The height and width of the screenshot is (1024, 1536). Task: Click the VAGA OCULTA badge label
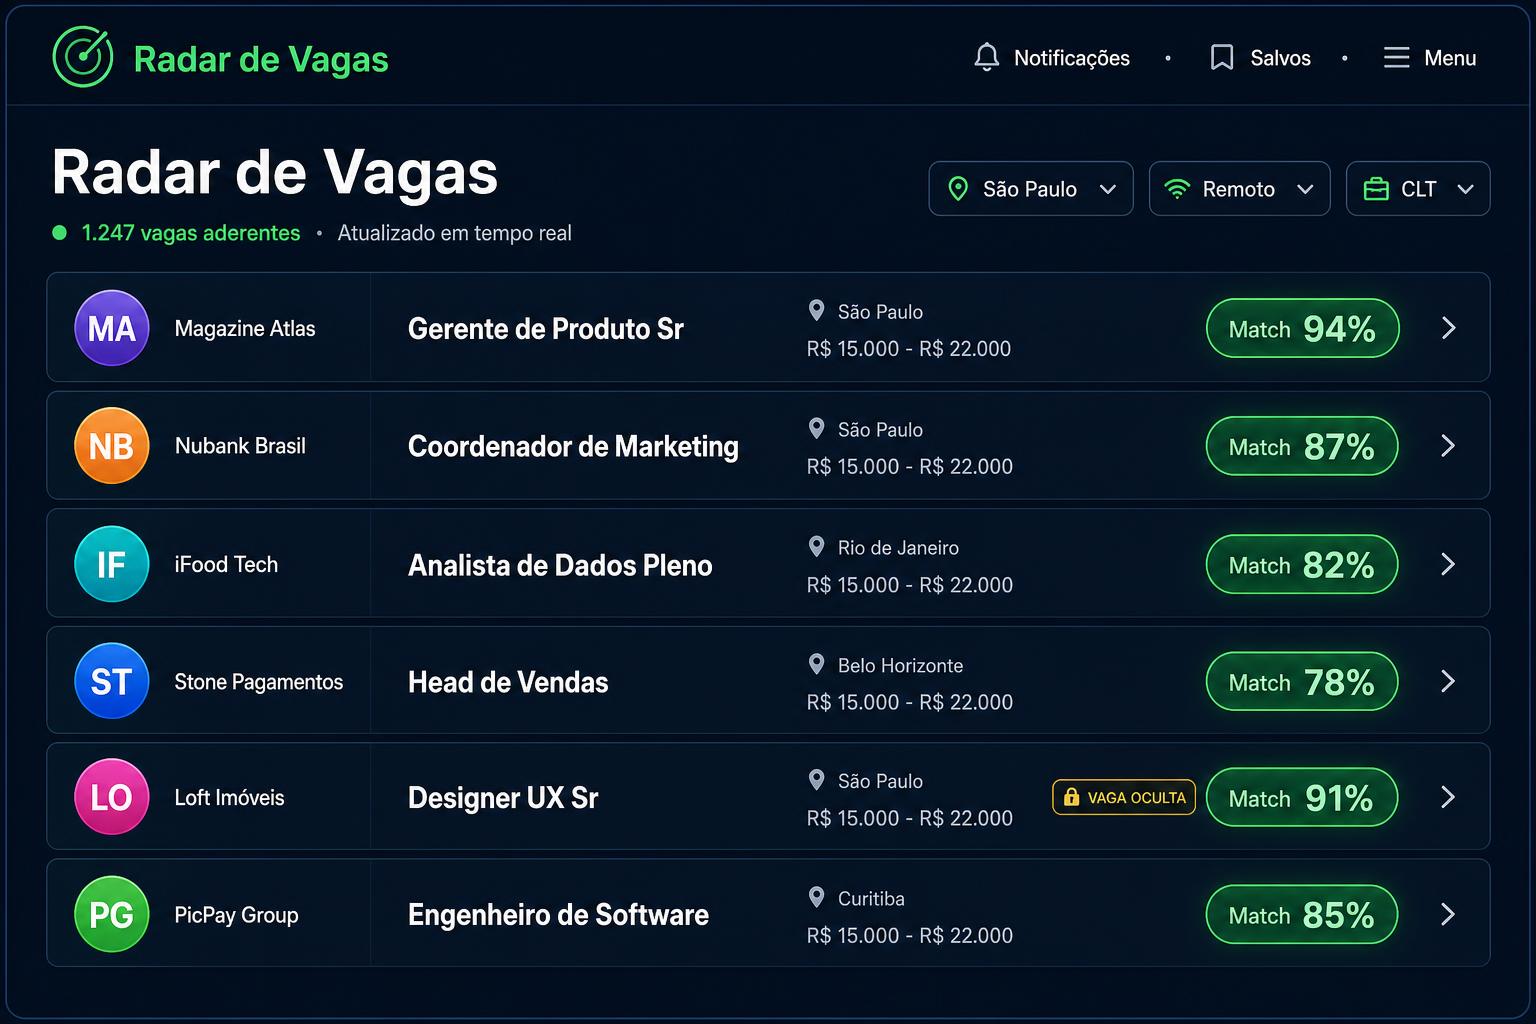pos(1137,798)
